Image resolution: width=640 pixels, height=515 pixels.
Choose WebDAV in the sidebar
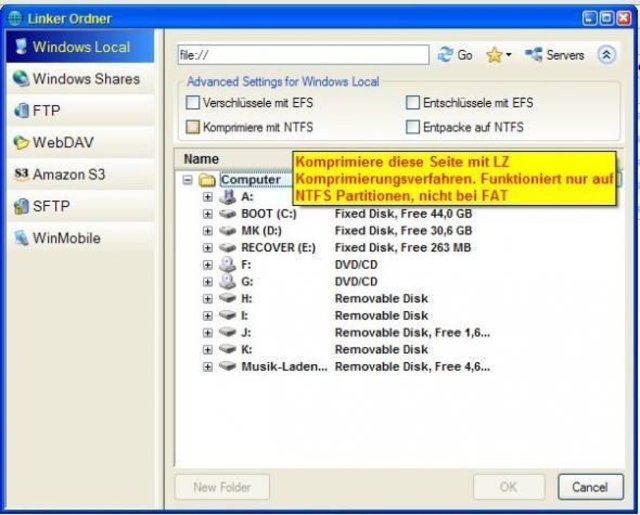point(80,142)
